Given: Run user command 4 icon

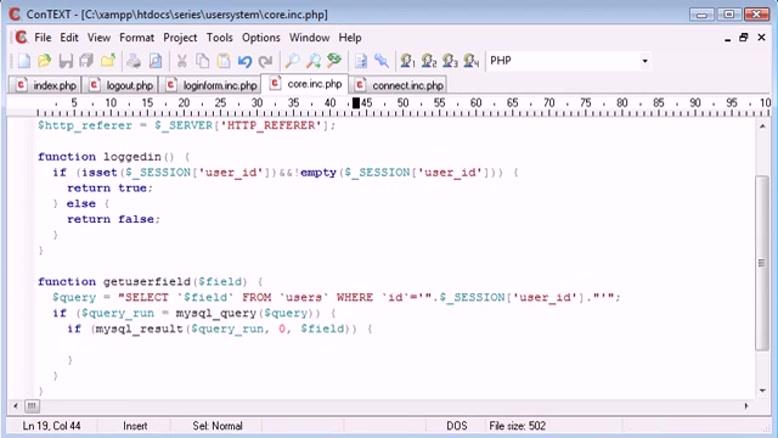Looking at the screenshot, I should [471, 61].
